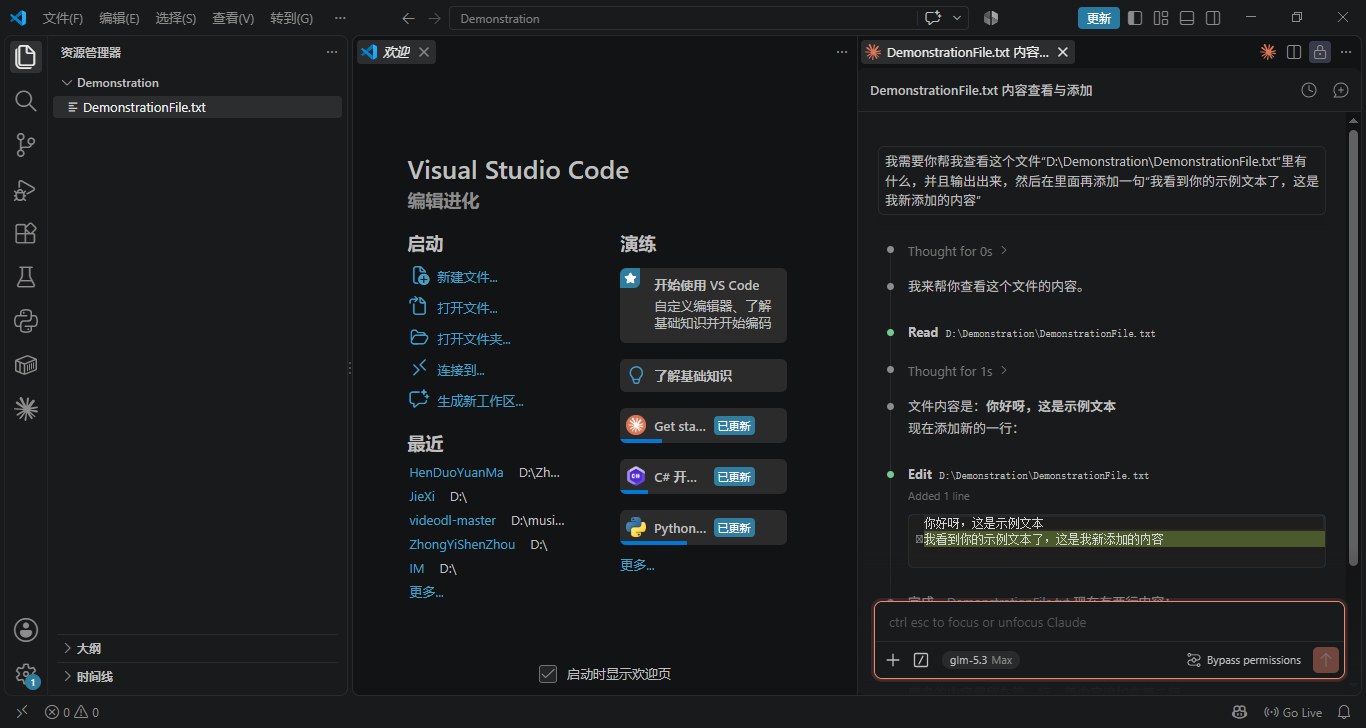
Task: Add attachment with plus icon in Claude input
Action: coord(893,660)
